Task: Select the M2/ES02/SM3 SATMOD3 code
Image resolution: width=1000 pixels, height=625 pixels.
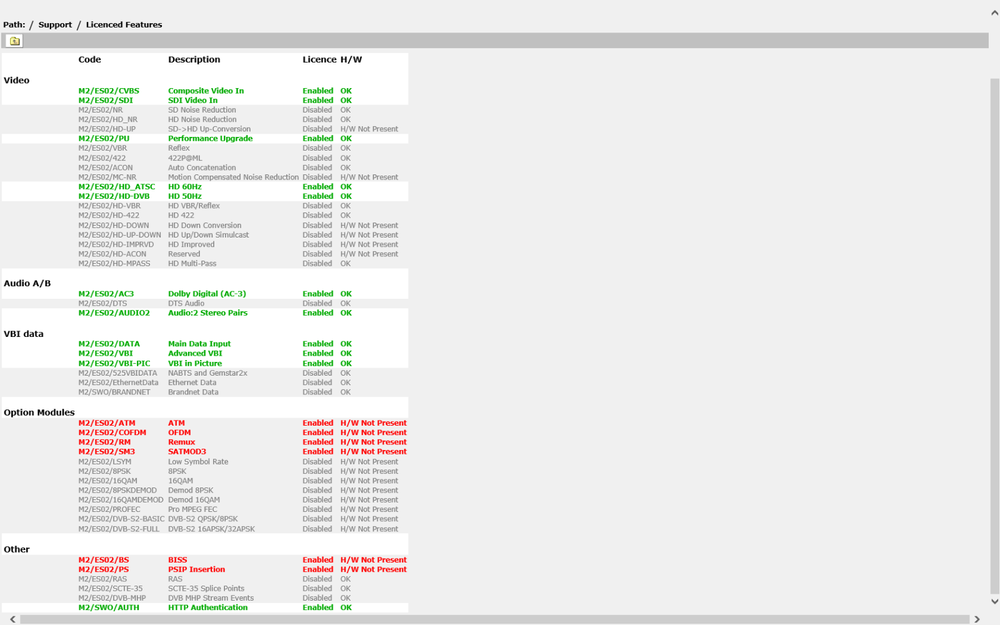Action: (x=106, y=452)
